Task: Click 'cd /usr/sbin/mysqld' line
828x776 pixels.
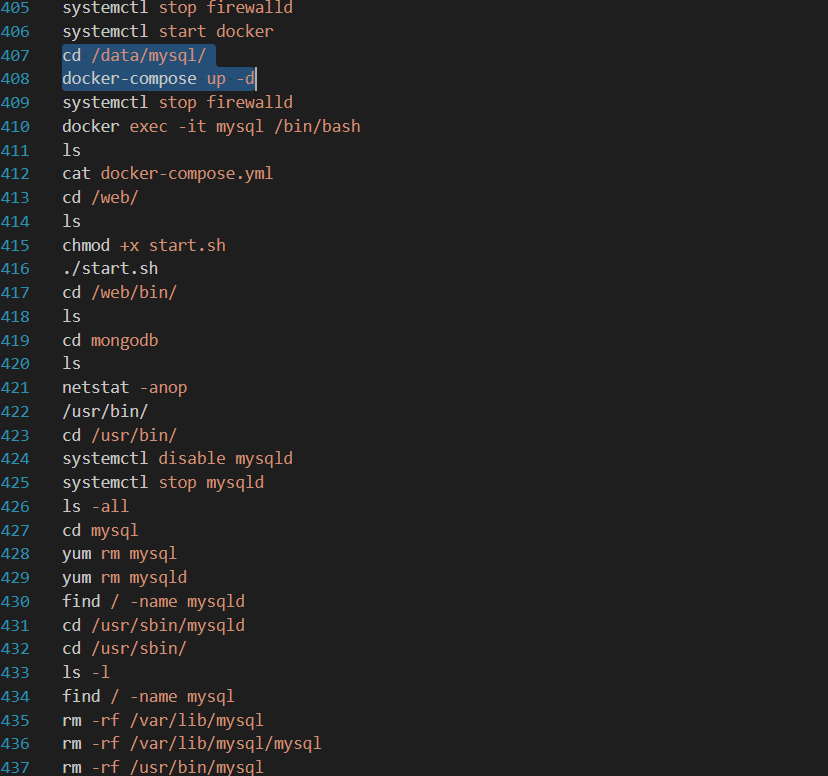Action: [153, 625]
